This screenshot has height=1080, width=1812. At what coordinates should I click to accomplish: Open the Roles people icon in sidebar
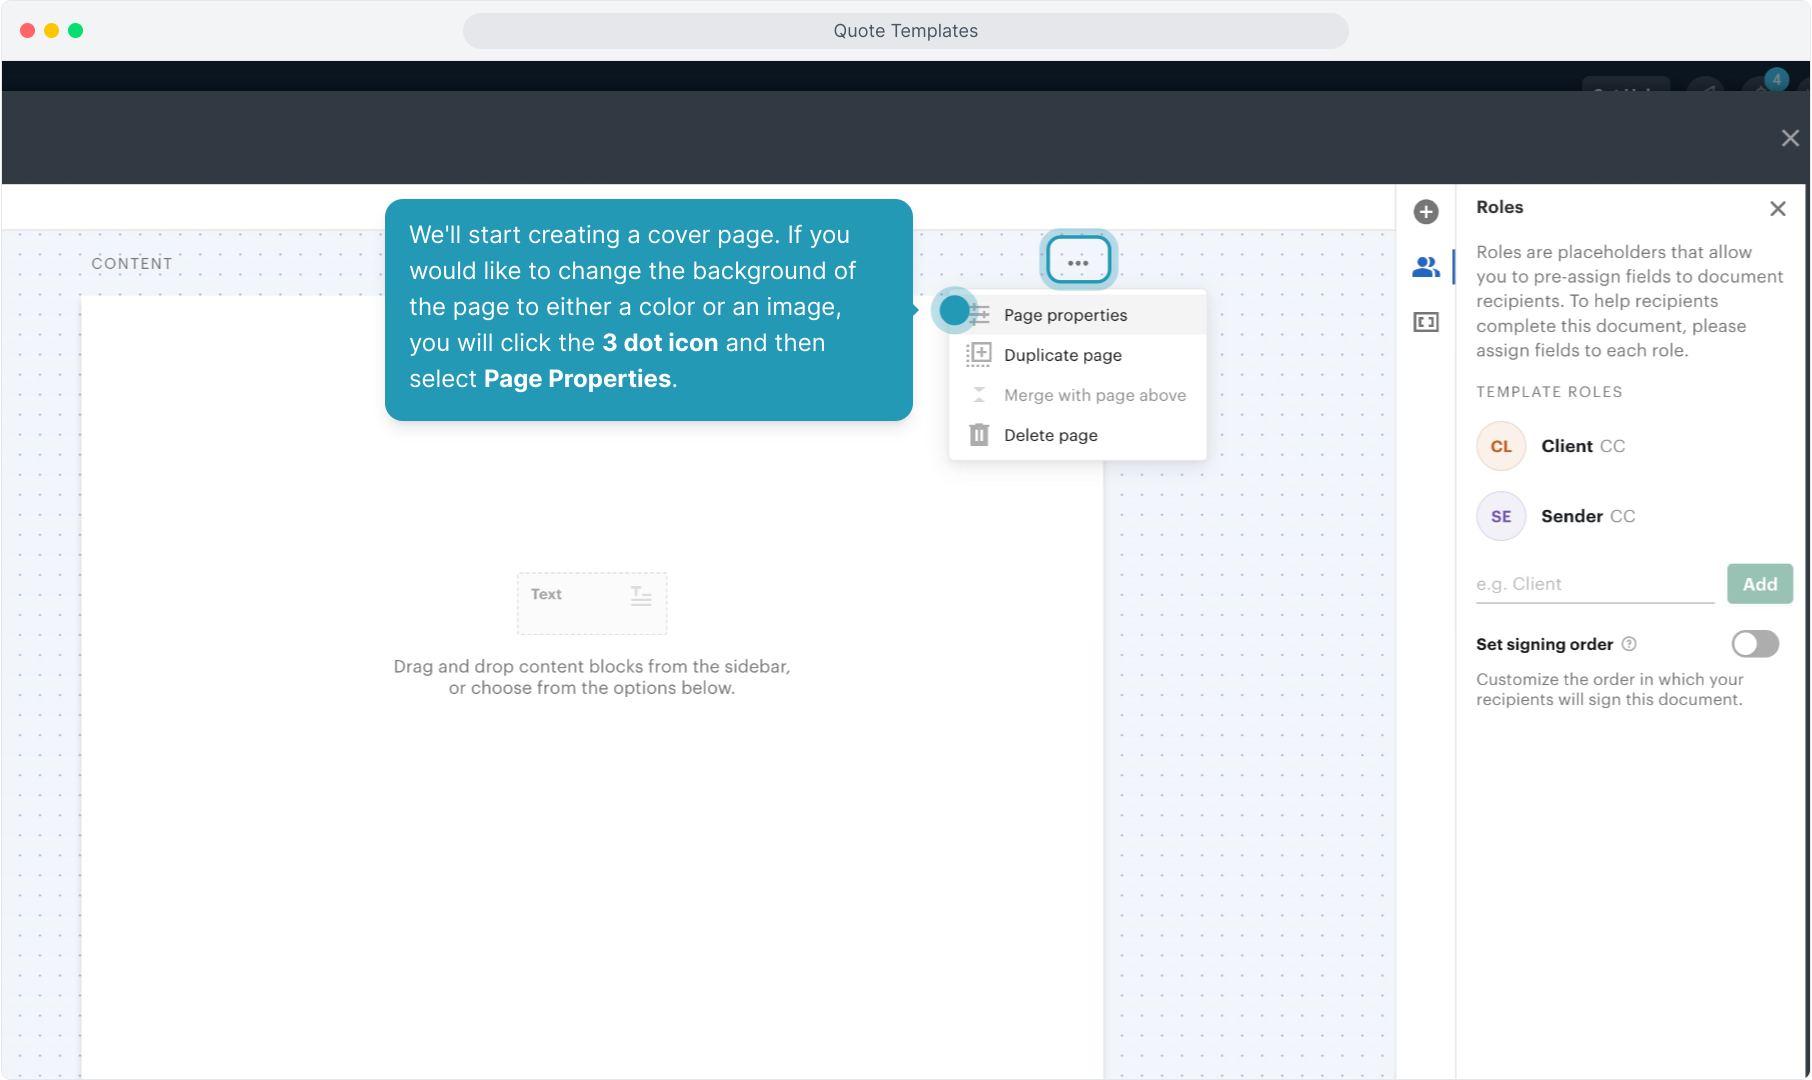click(x=1426, y=267)
